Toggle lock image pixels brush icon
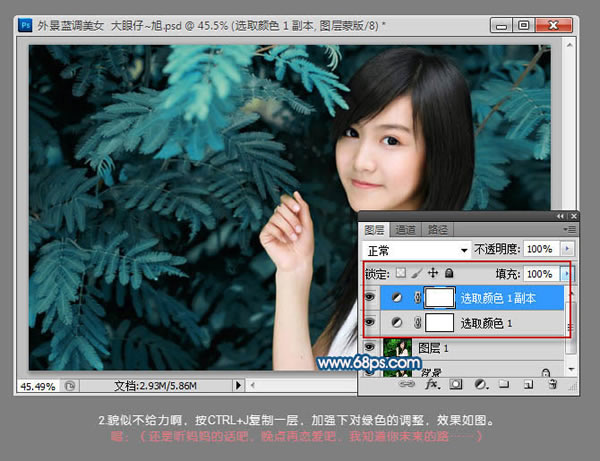This screenshot has height=461, width=600. coord(417,273)
